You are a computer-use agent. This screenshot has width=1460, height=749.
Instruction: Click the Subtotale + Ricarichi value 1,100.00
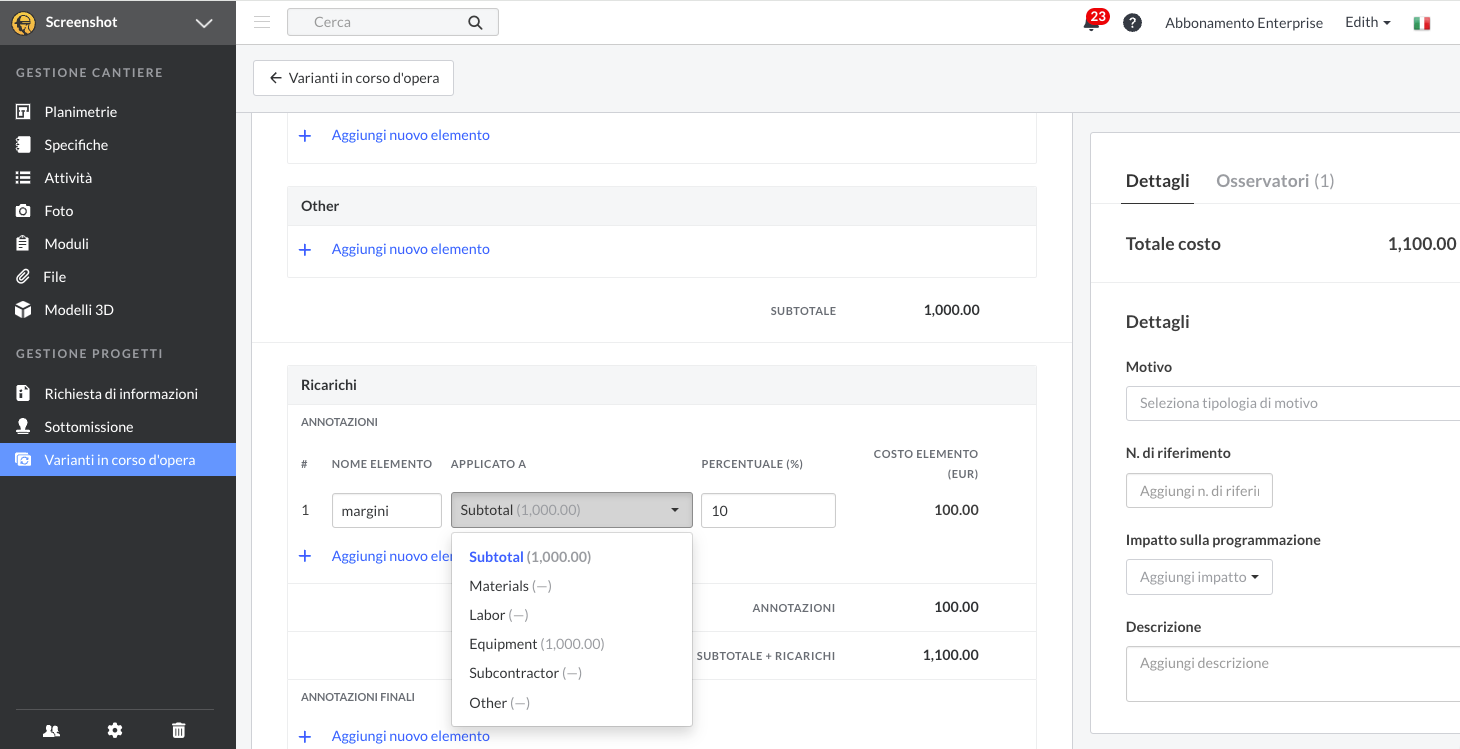click(951, 655)
